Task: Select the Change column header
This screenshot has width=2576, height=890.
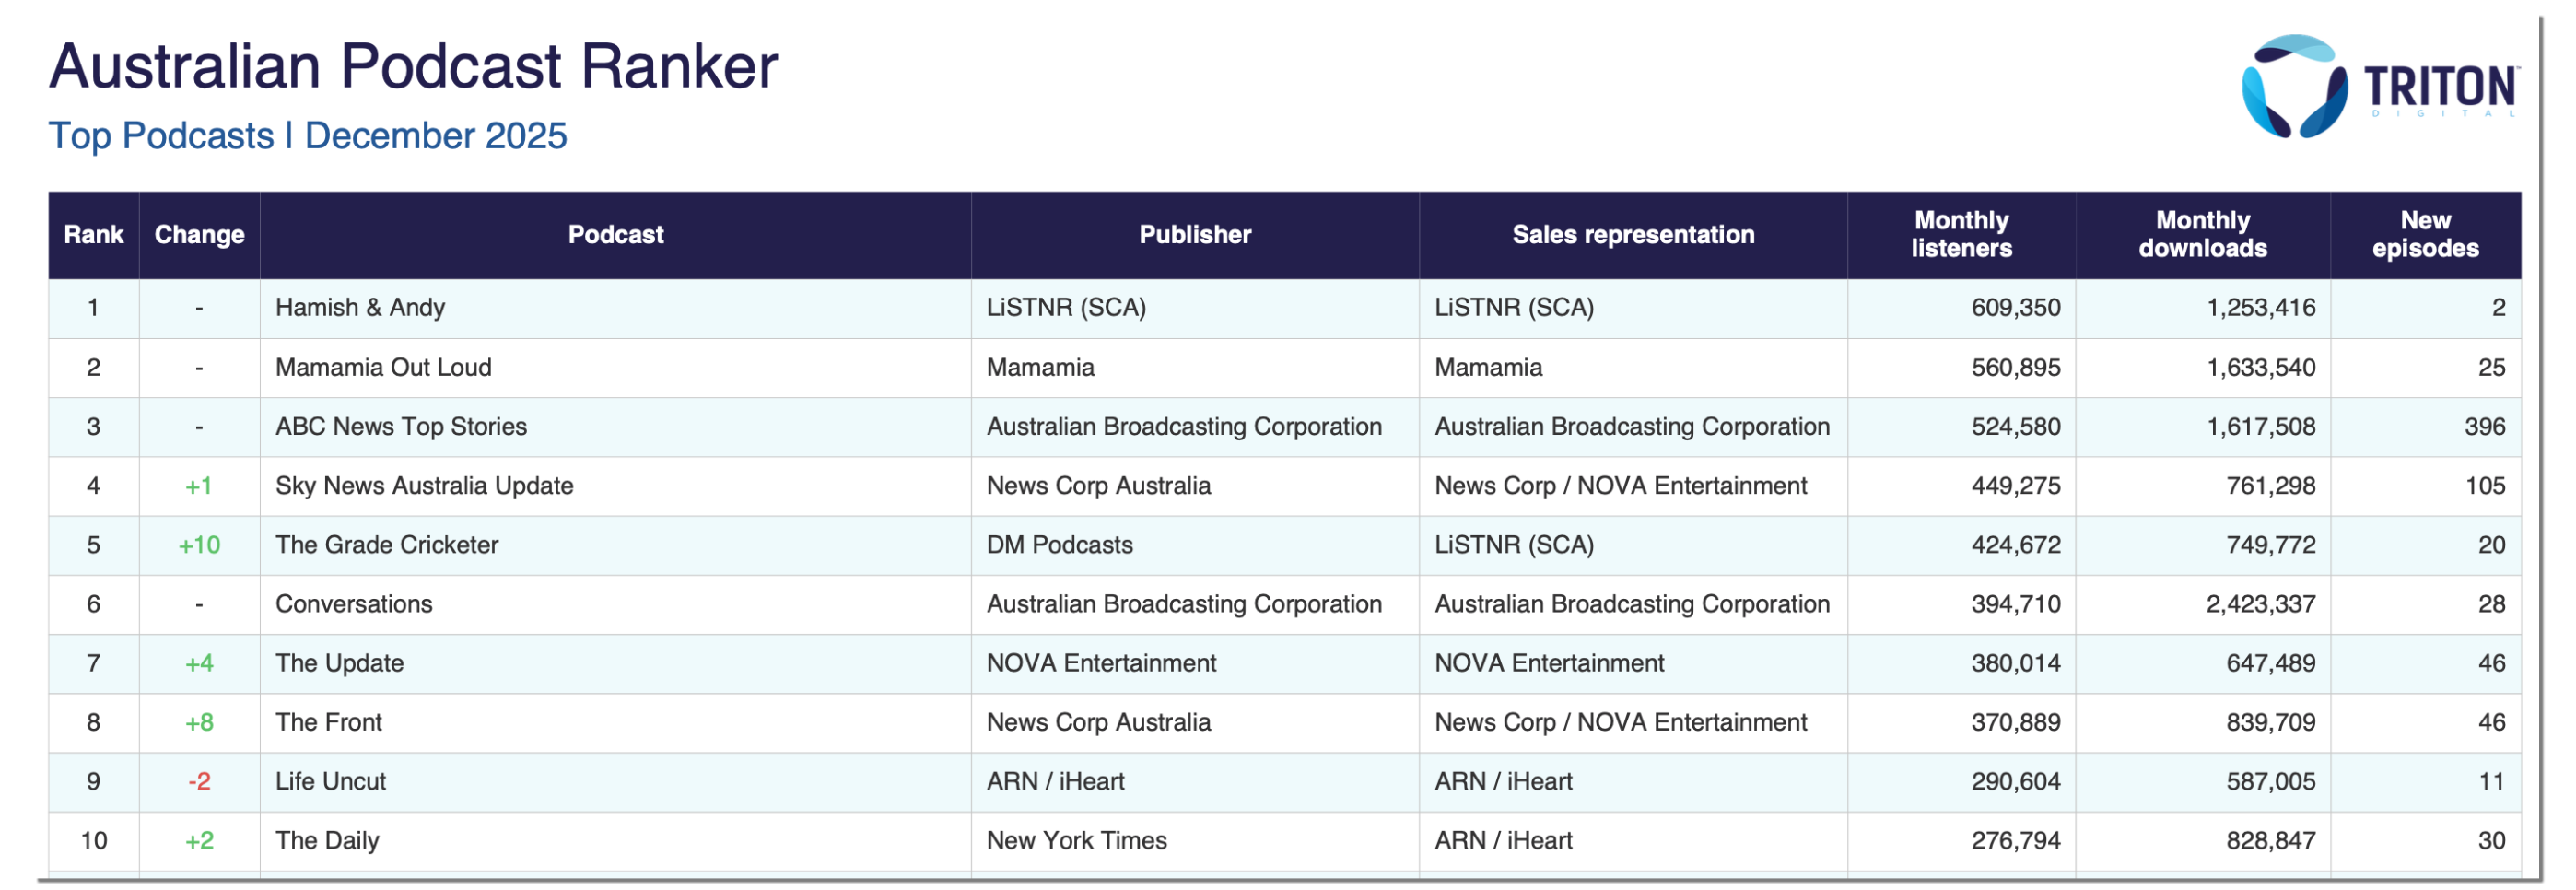Action: coord(199,235)
